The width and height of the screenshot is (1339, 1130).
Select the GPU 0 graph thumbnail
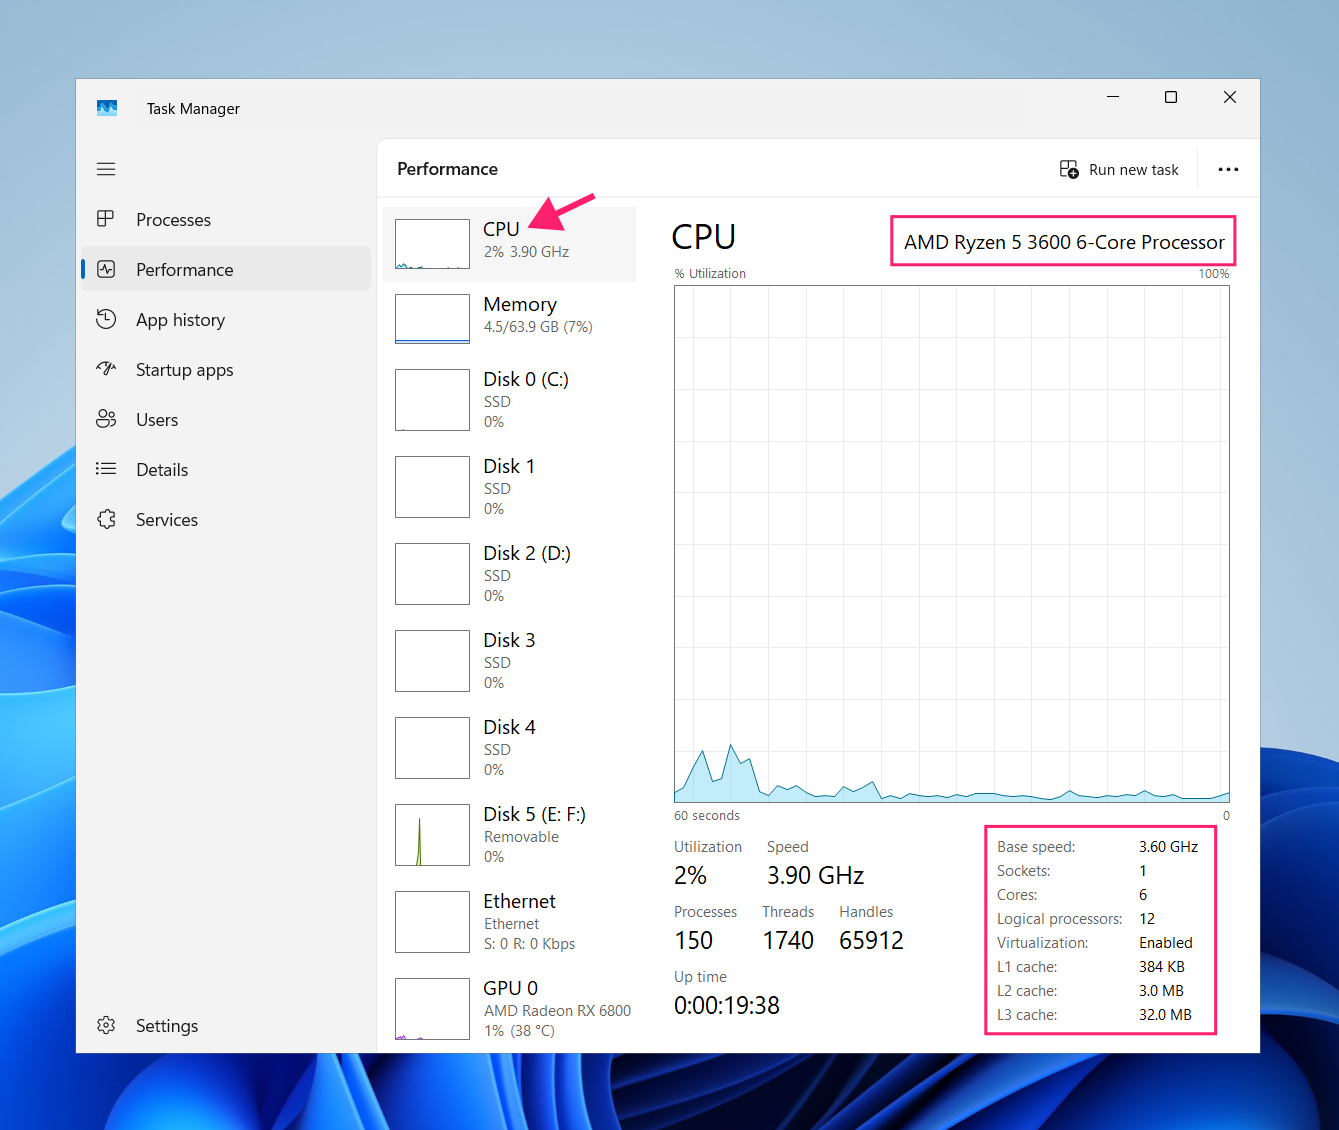432,1009
